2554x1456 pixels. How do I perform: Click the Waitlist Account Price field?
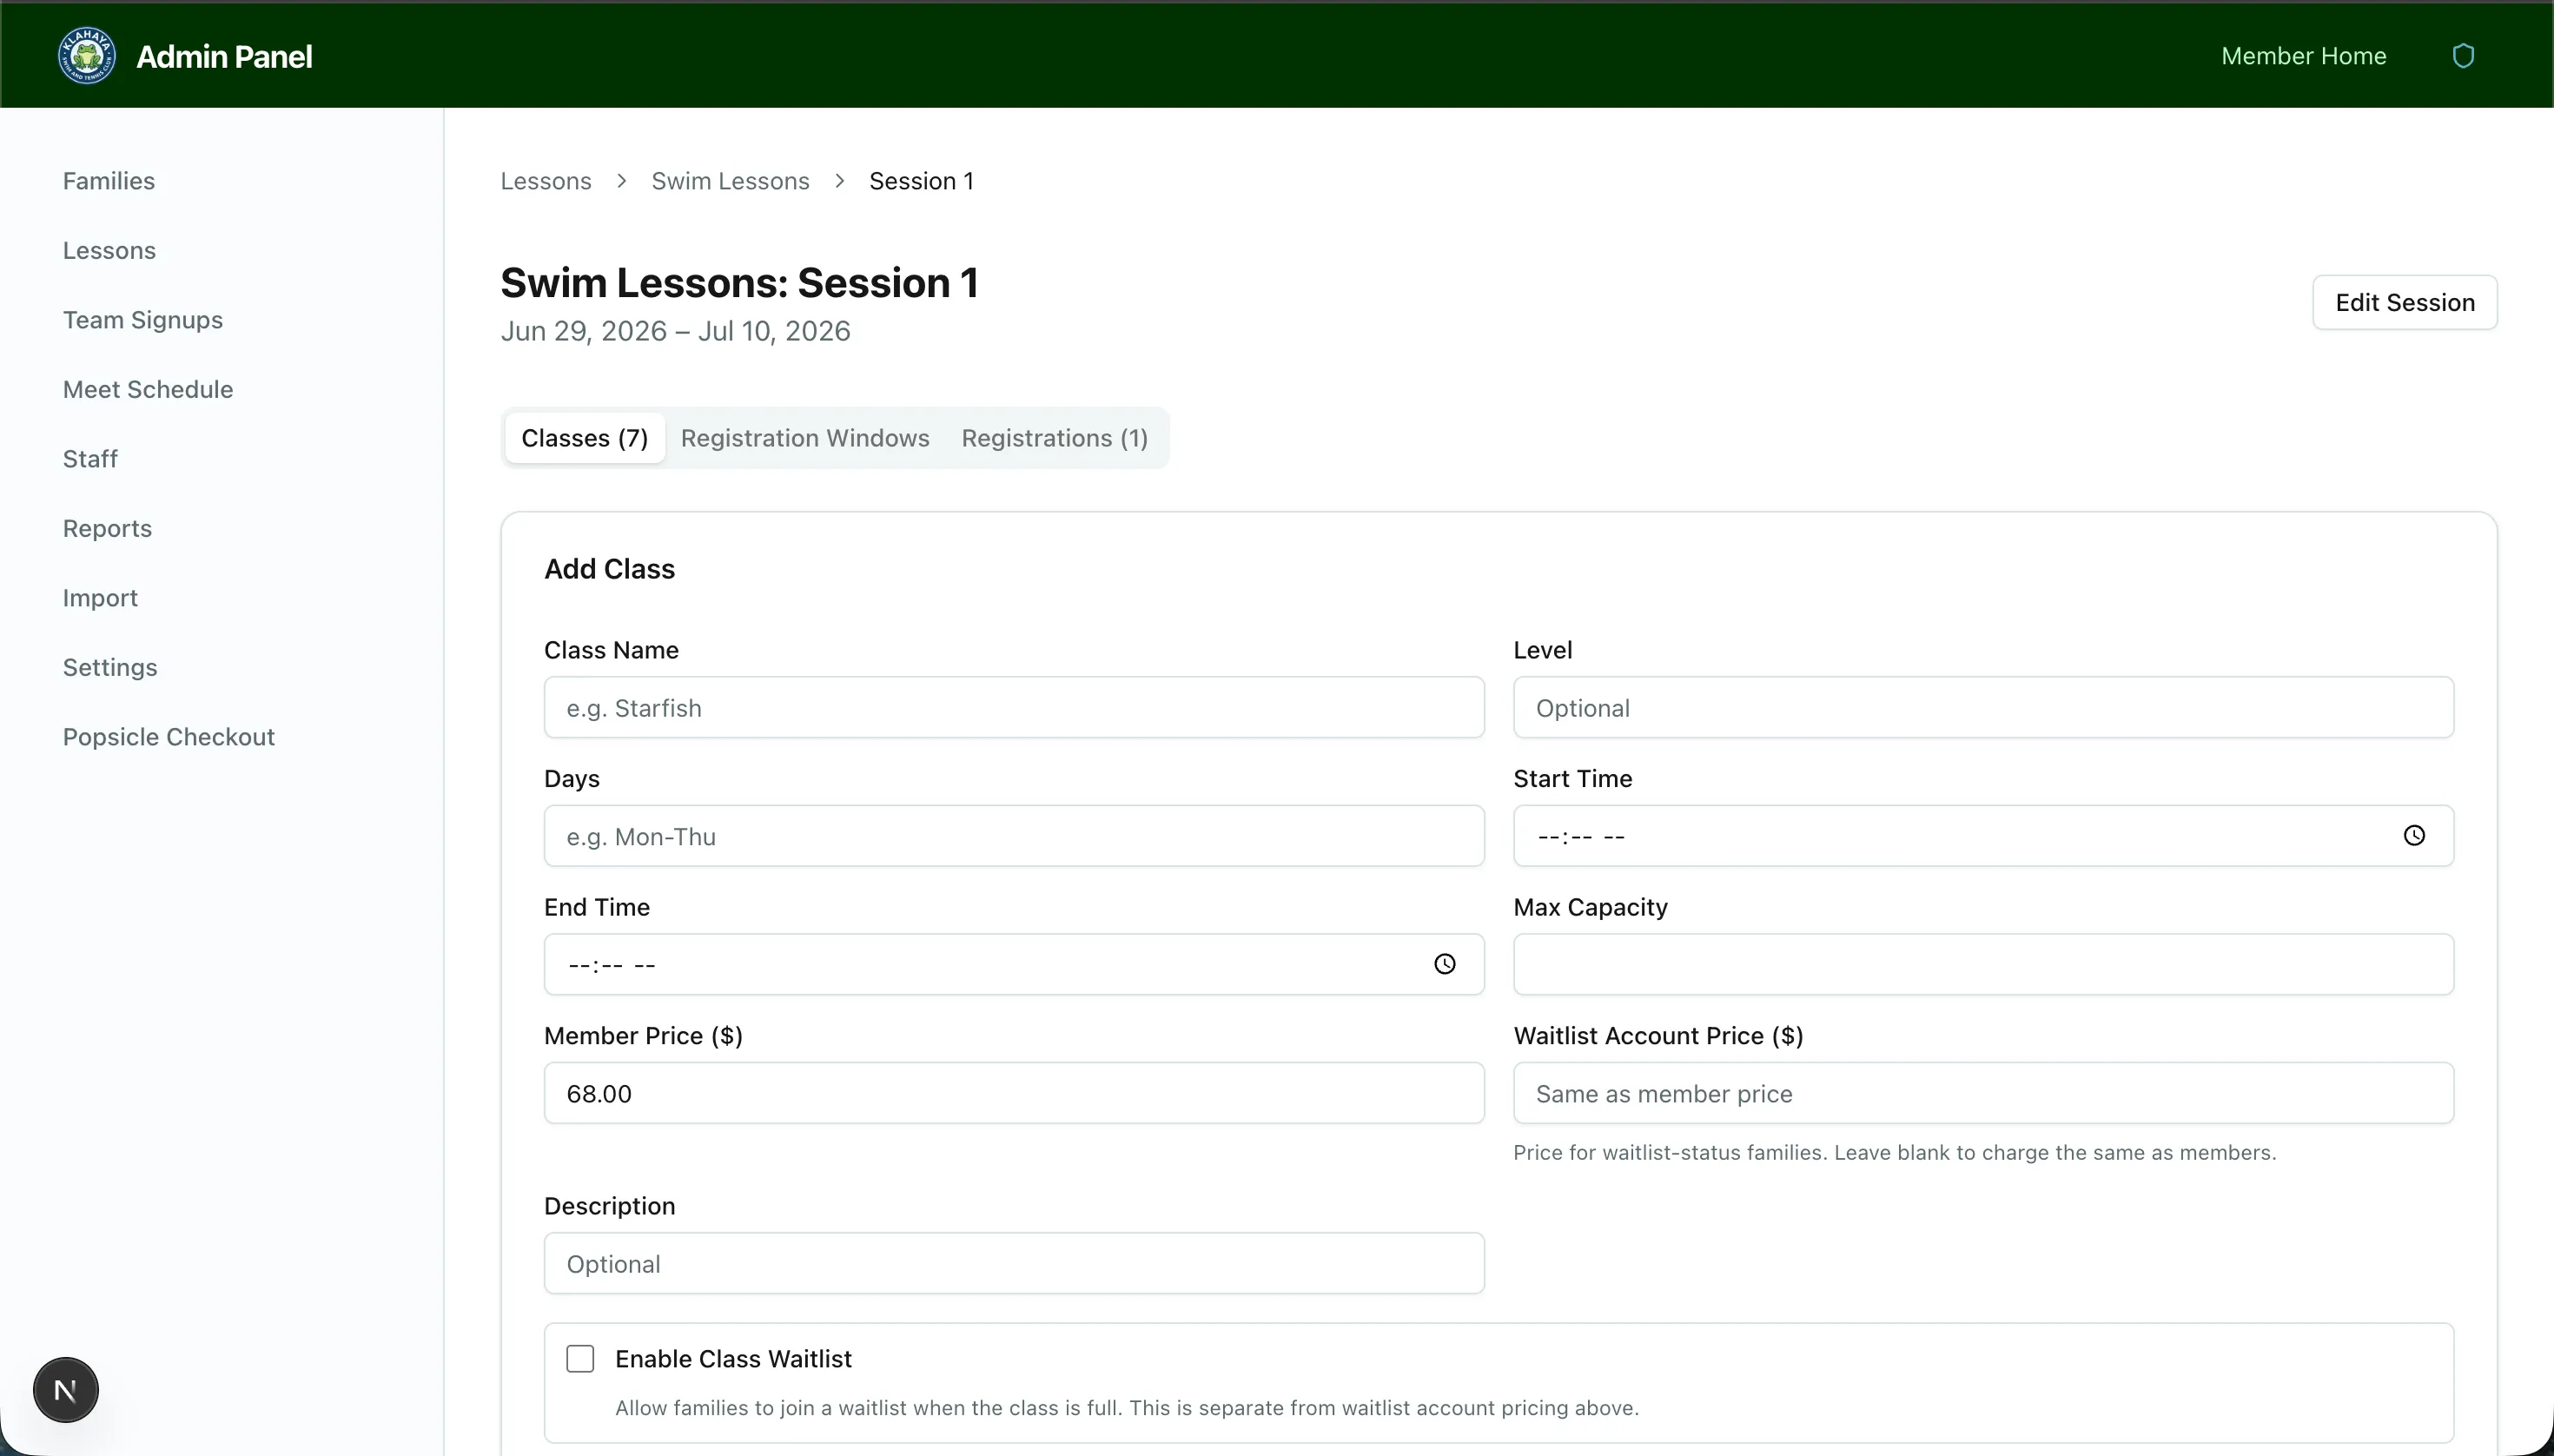click(1982, 1093)
